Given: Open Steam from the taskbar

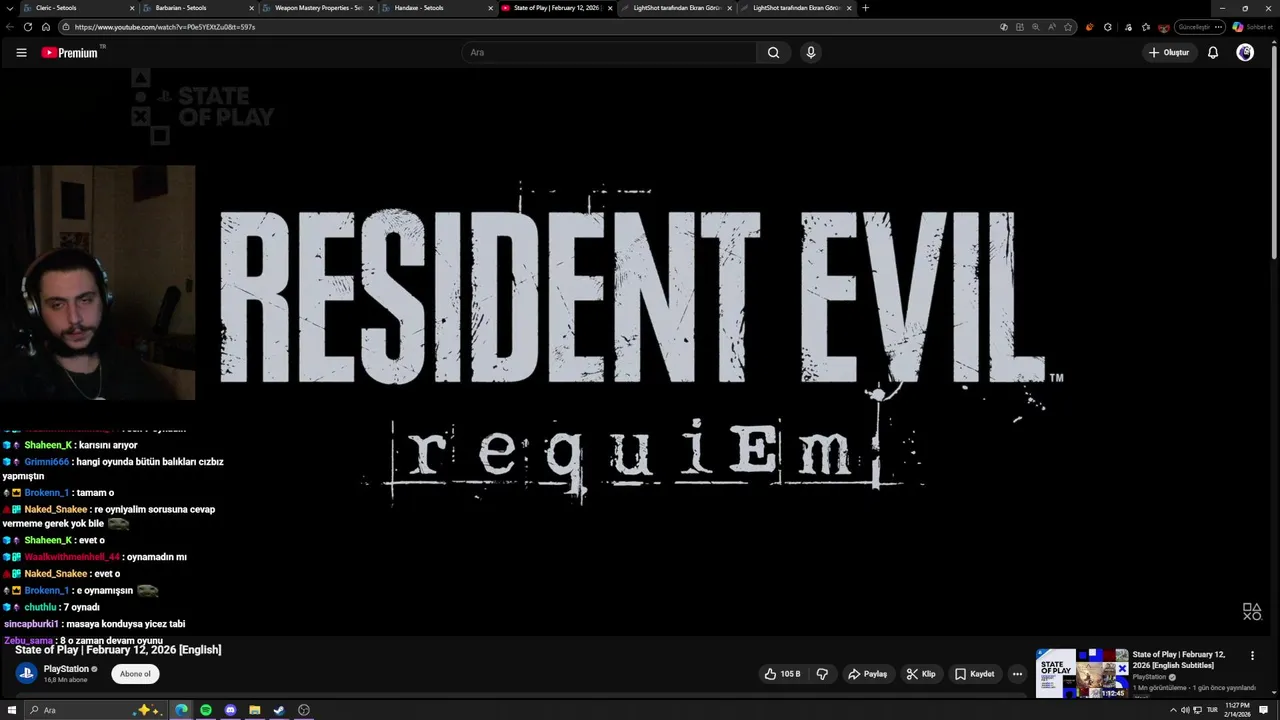Looking at the screenshot, I should [279, 710].
